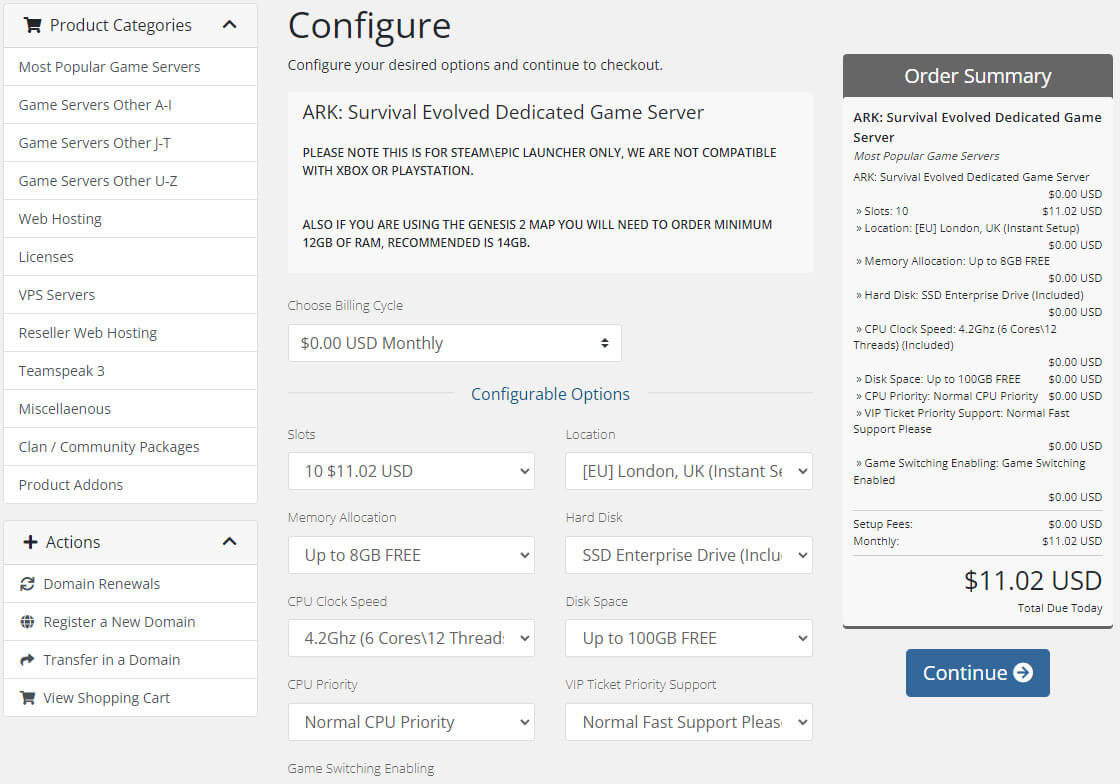Expand the Location dropdown
1120x784 pixels.
pyautogui.click(x=688, y=471)
